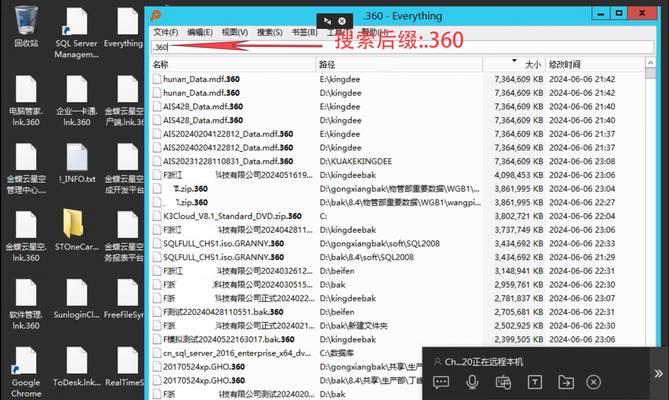Close the small floating bar at top
The image size is (669, 400).
click(x=342, y=20)
